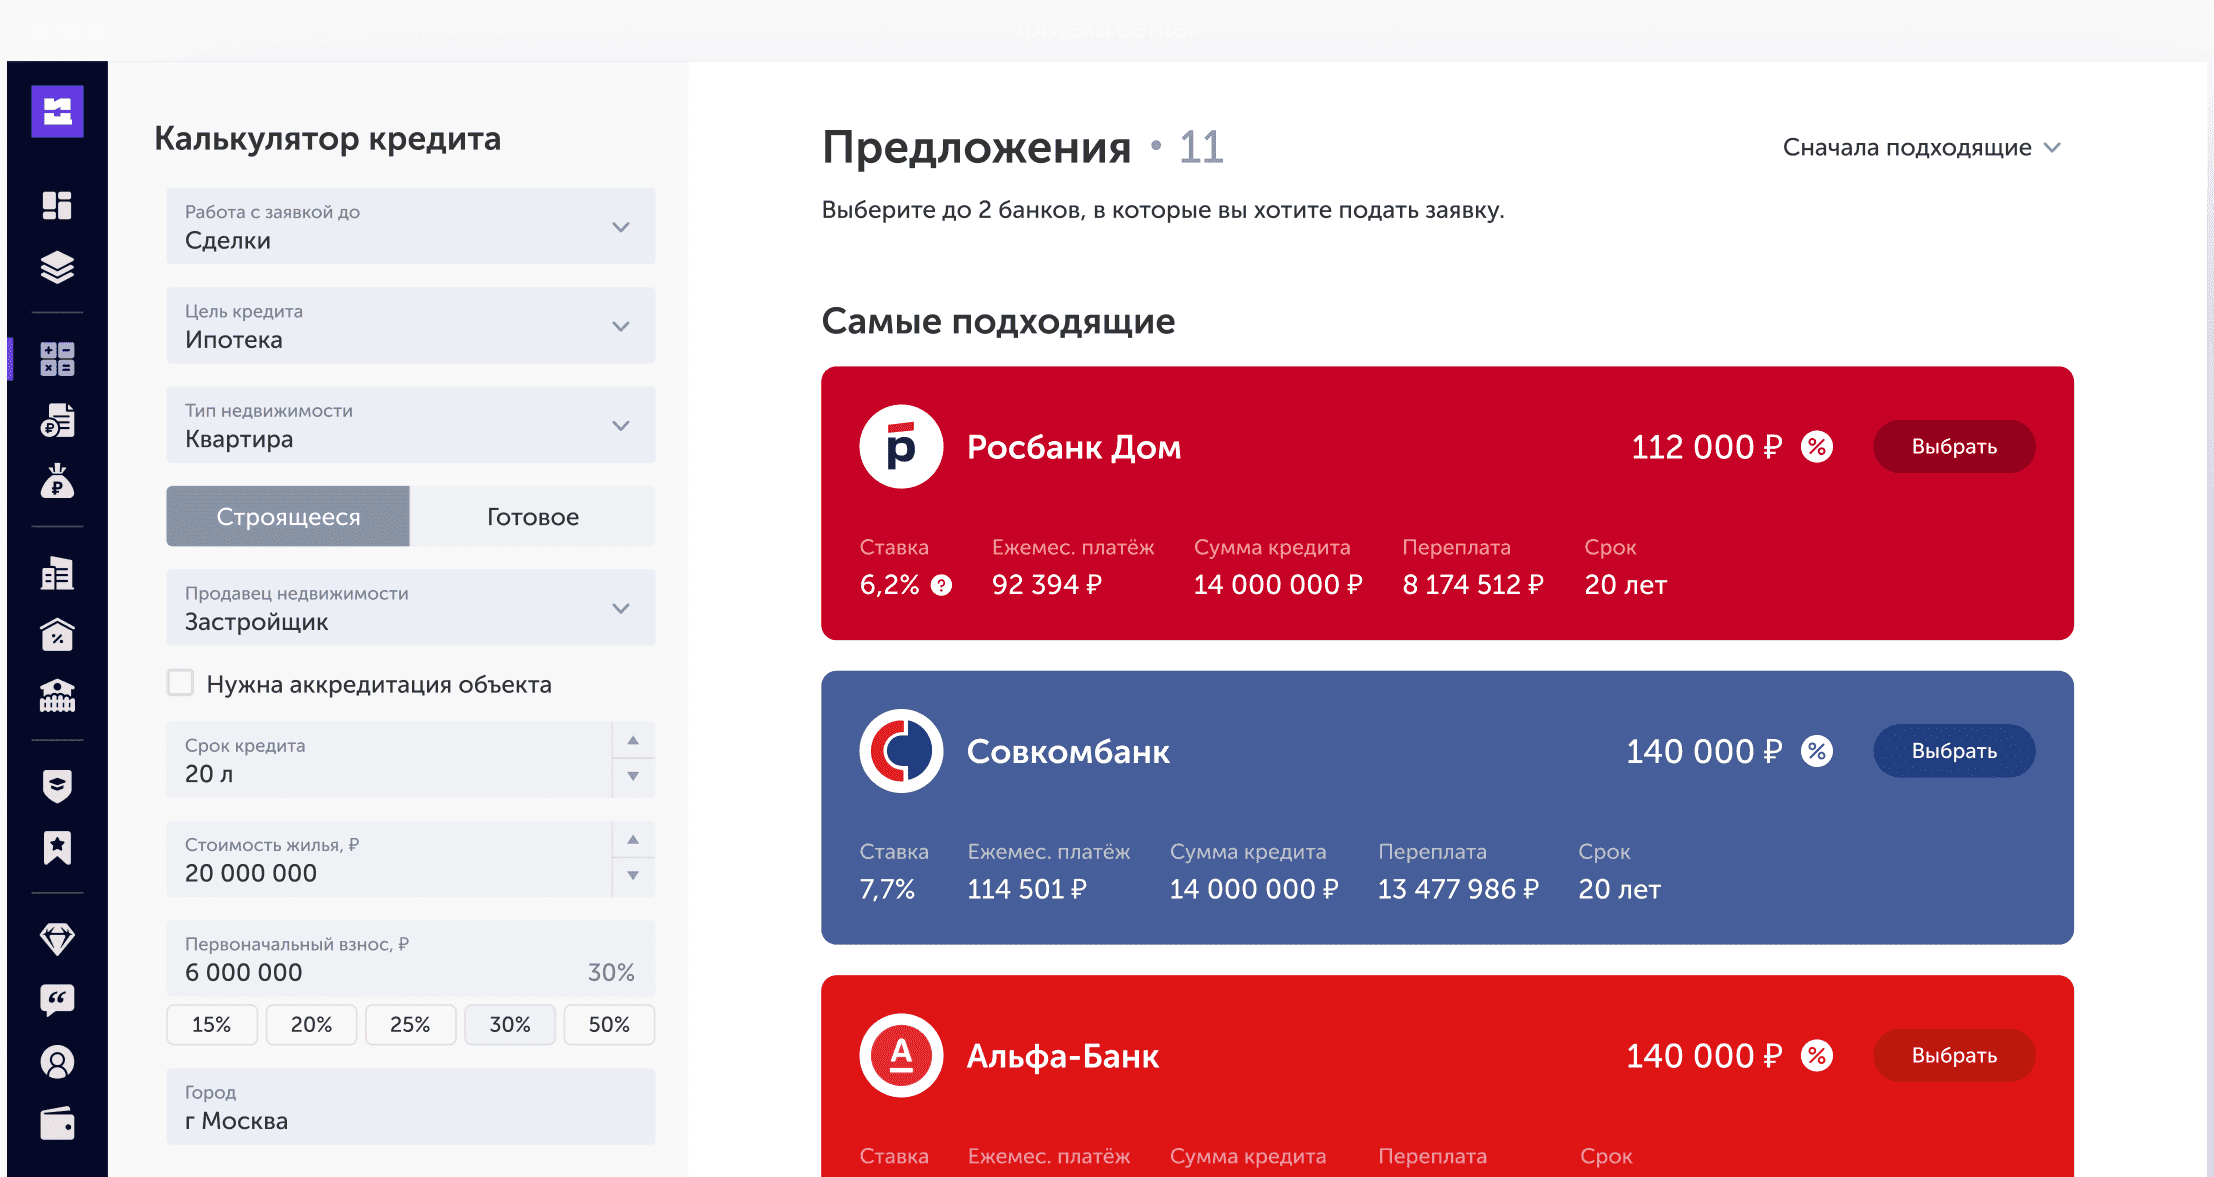The image size is (2214, 1177).
Task: Open the bank building icon in sidebar
Action: pyautogui.click(x=57, y=696)
